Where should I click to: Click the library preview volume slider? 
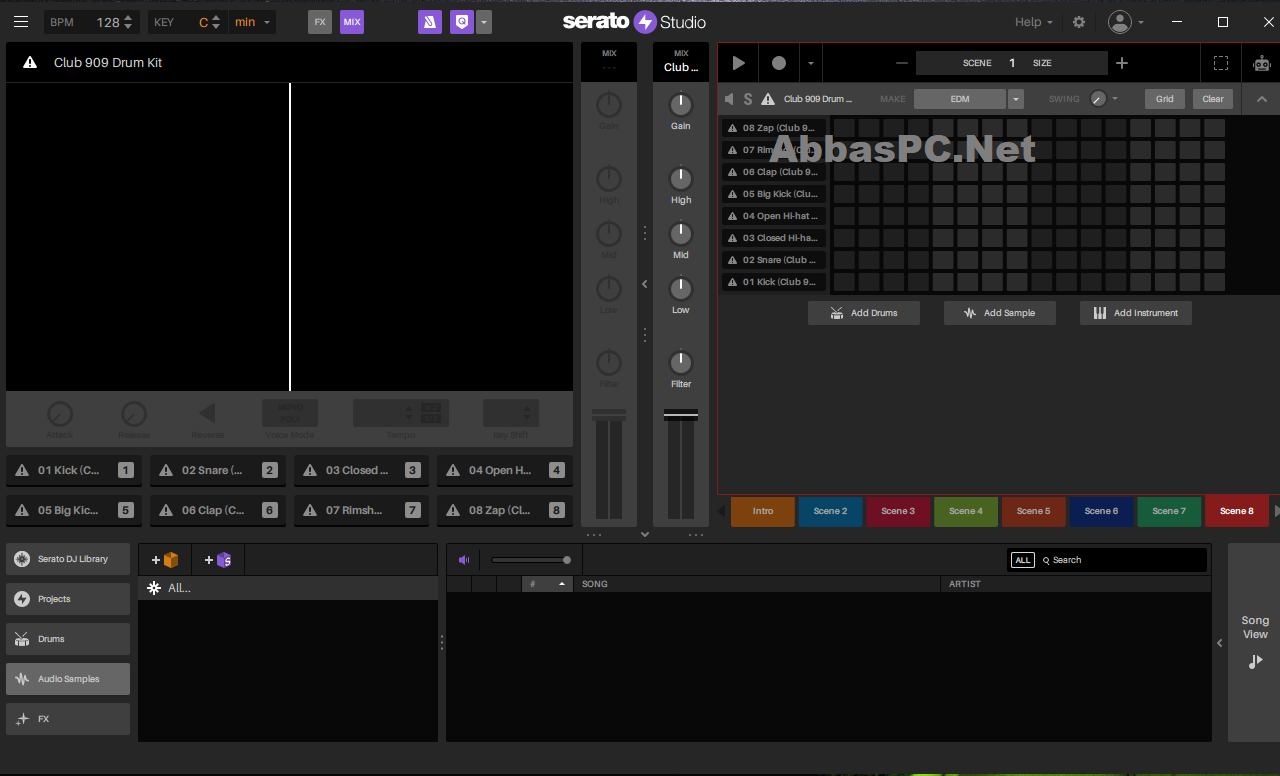tap(531, 560)
